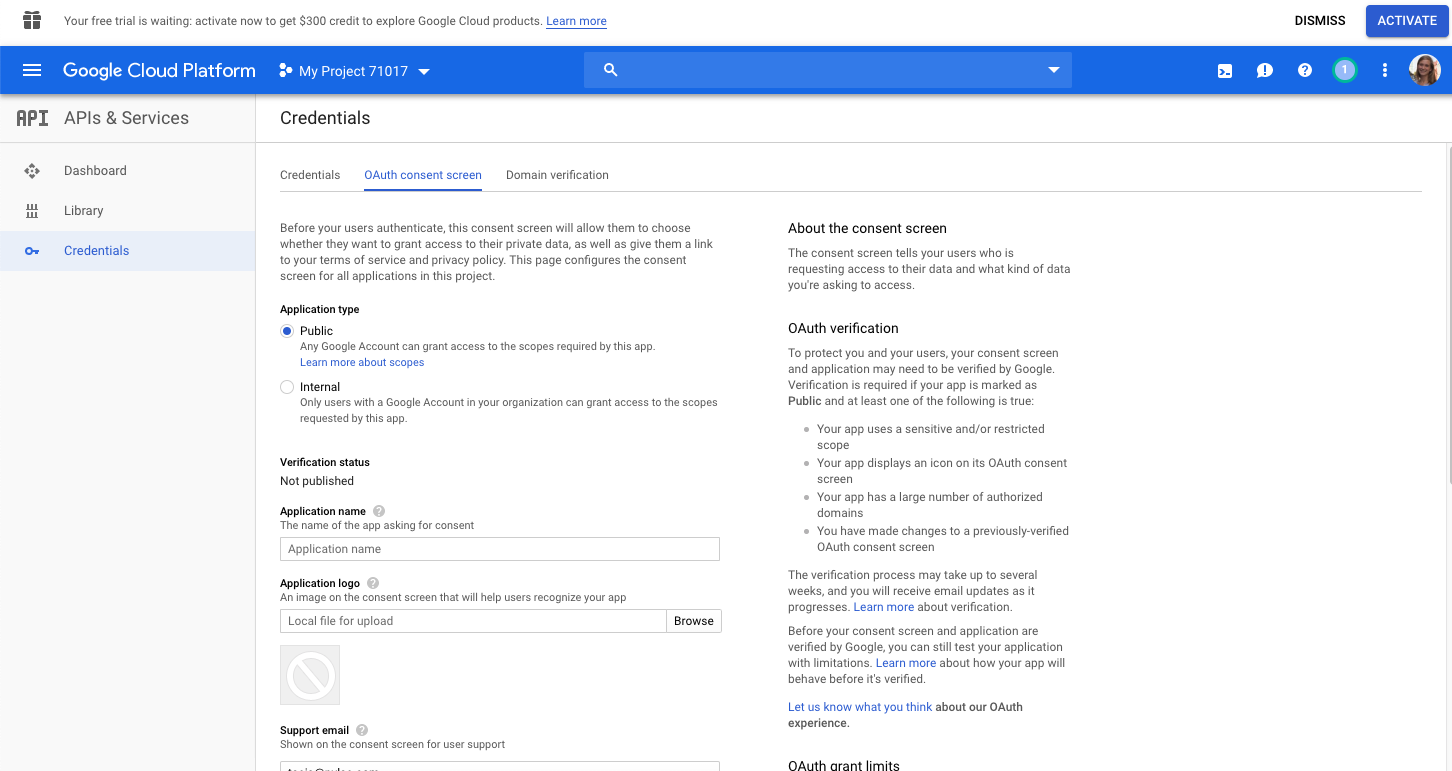The width and height of the screenshot is (1452, 771).
Task: Open the user account avatar
Action: click(x=1425, y=70)
